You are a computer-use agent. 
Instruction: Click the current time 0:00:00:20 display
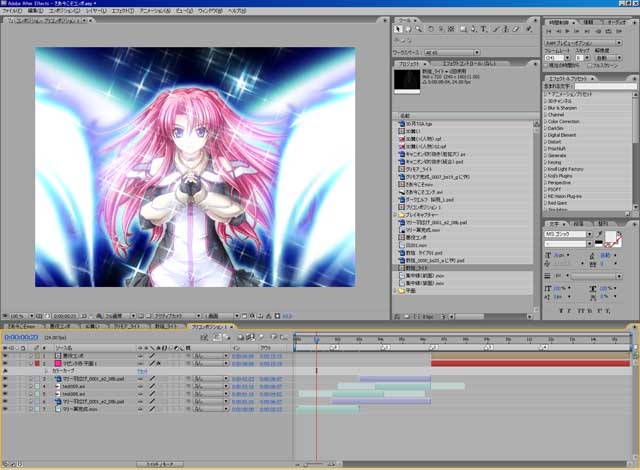coord(21,337)
